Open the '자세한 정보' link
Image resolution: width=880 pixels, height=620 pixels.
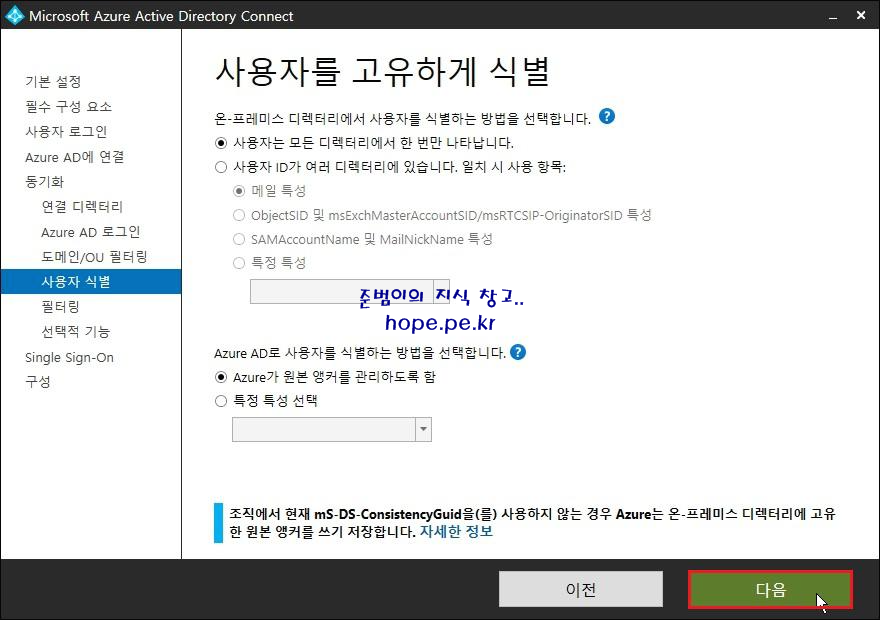point(456,531)
